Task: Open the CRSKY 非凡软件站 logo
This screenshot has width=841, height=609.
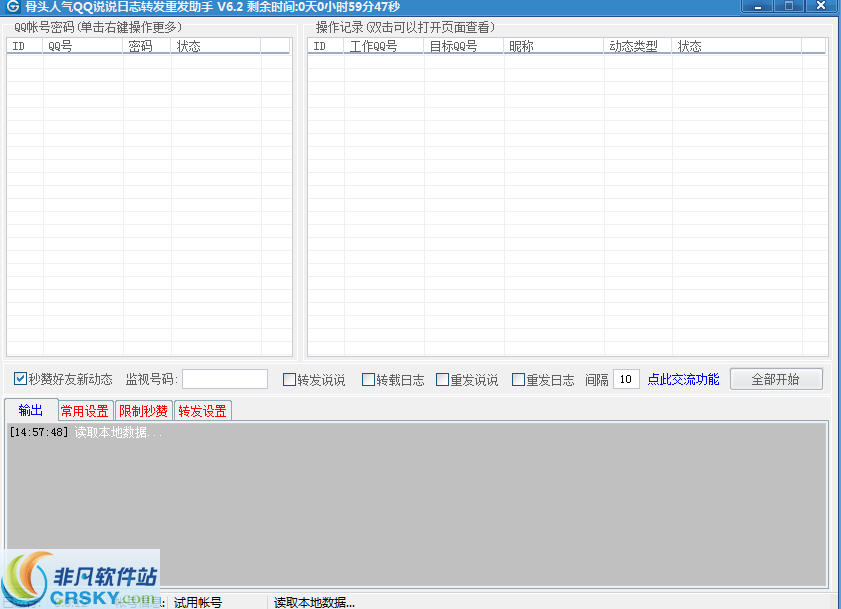Action: [x=79, y=577]
